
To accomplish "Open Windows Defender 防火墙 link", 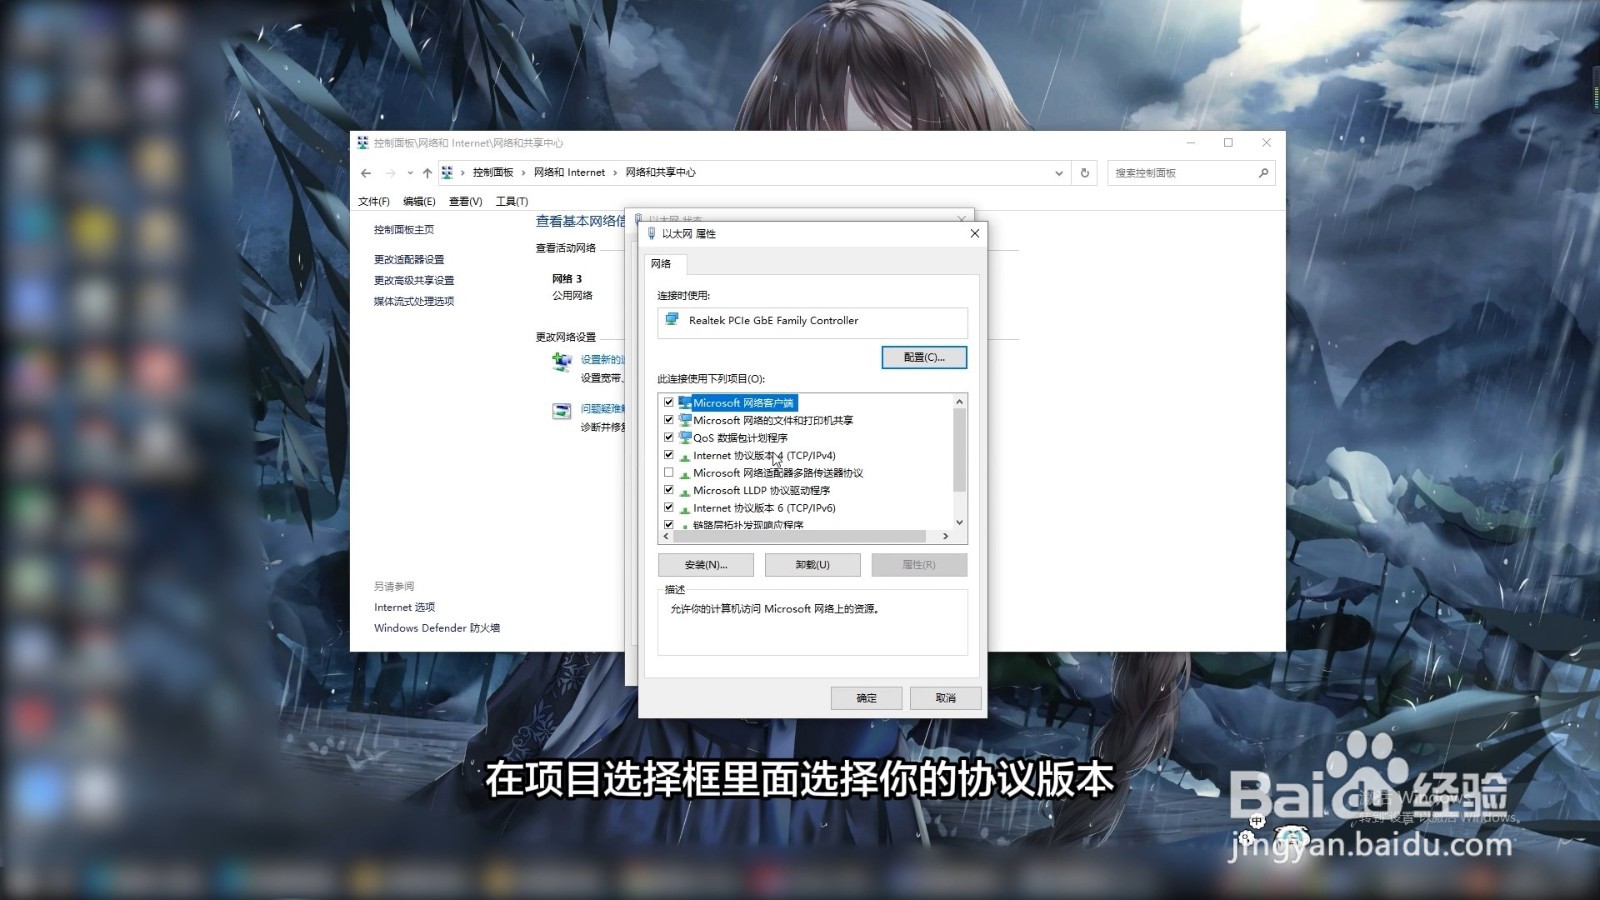I will pos(437,628).
